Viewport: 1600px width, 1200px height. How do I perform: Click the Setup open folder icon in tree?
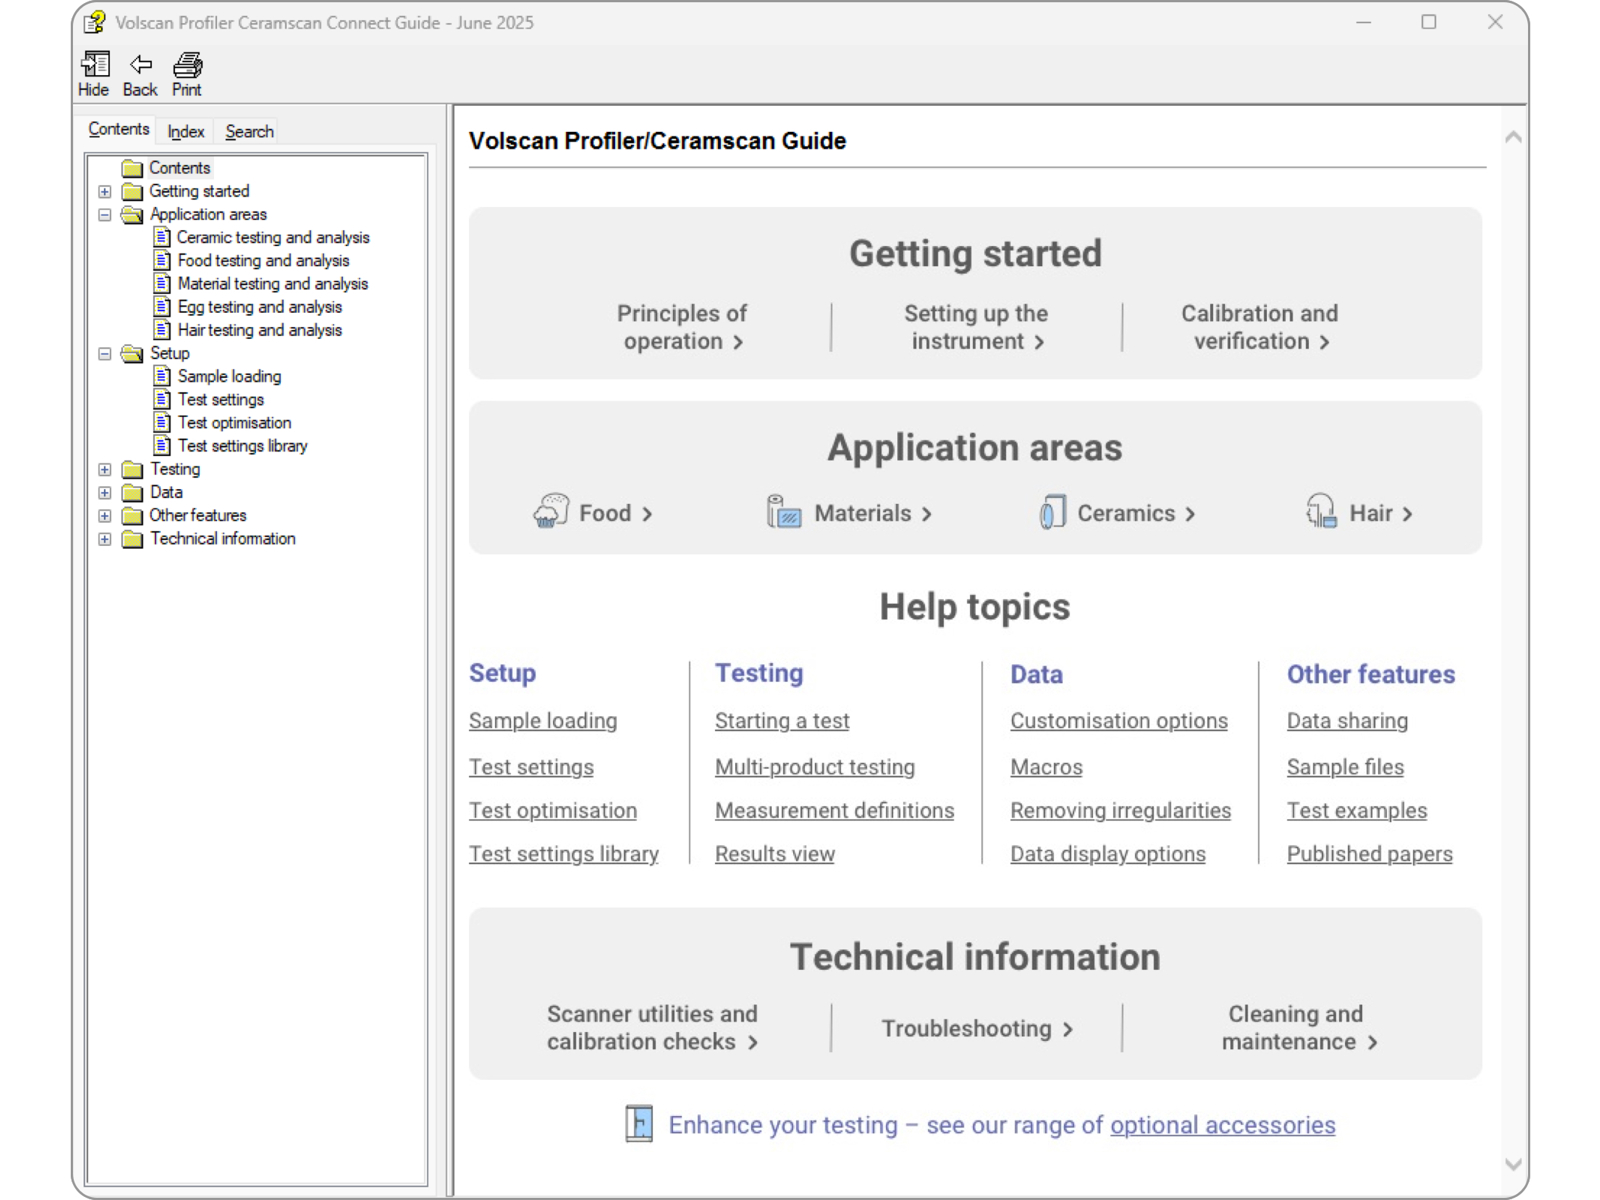point(132,353)
